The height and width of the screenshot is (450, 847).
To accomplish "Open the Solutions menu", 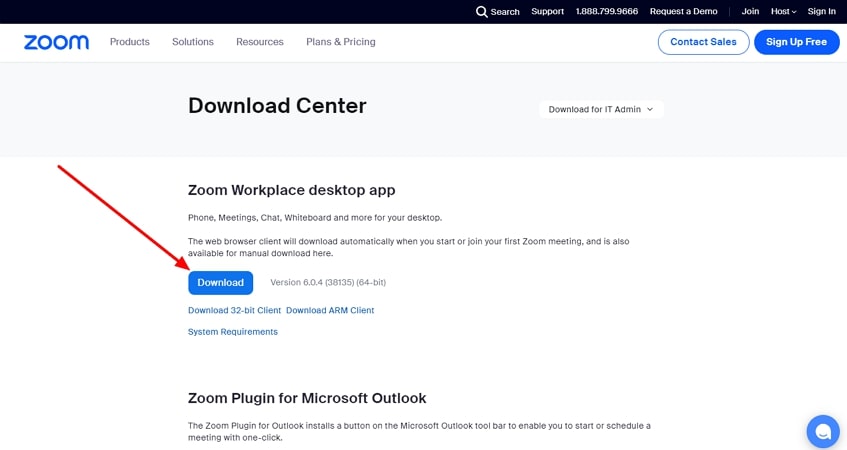I will pyautogui.click(x=192, y=42).
